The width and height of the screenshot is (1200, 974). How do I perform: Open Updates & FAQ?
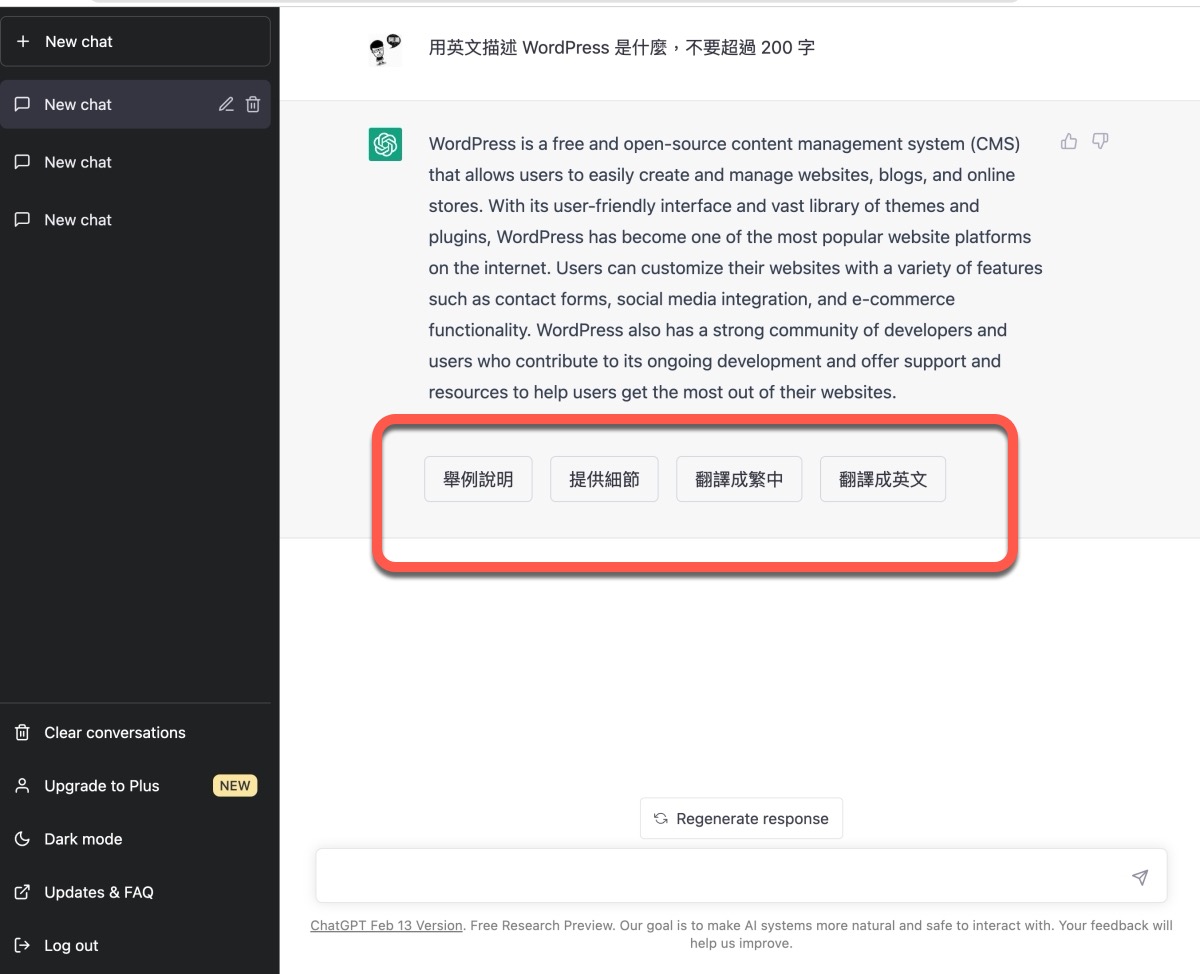point(135,892)
